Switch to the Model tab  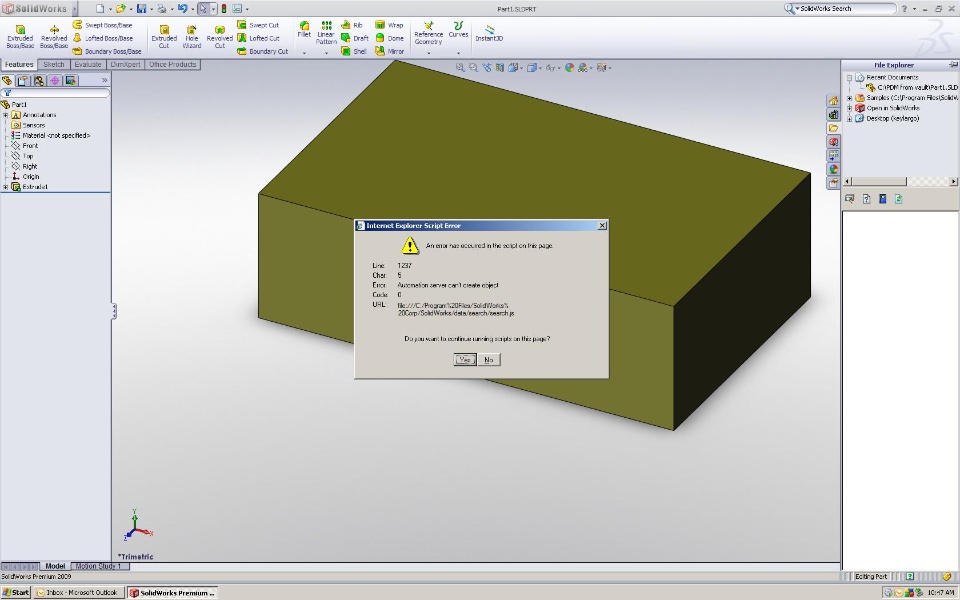(x=55, y=566)
